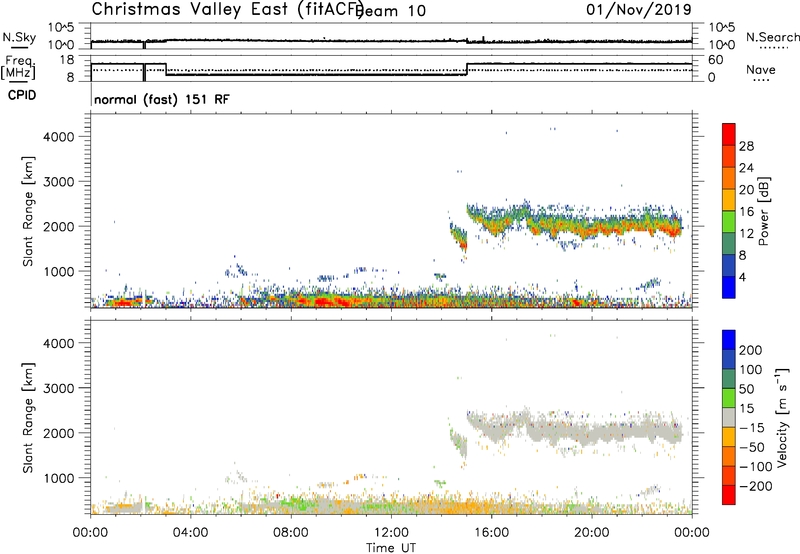Select the 'Time UT' axis title
Image resolution: width=800 pixels, height=554 pixels.
[x=391, y=548]
